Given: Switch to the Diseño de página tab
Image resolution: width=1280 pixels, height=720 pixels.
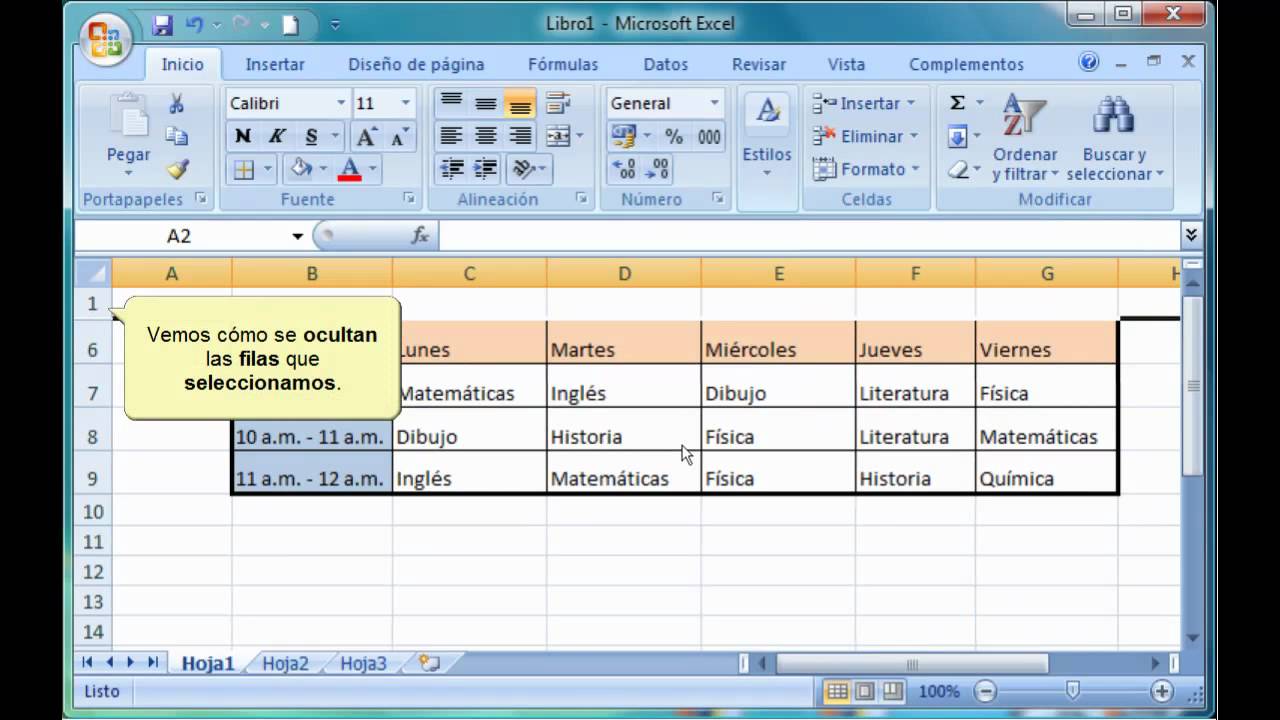Looking at the screenshot, I should pyautogui.click(x=416, y=64).
